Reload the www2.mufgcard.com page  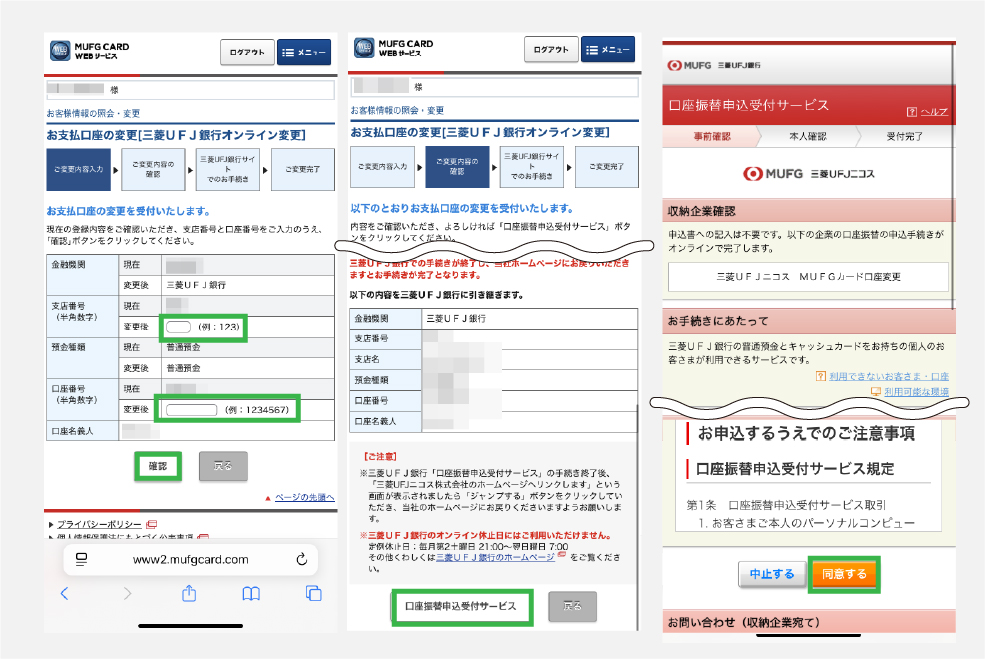pos(302,559)
